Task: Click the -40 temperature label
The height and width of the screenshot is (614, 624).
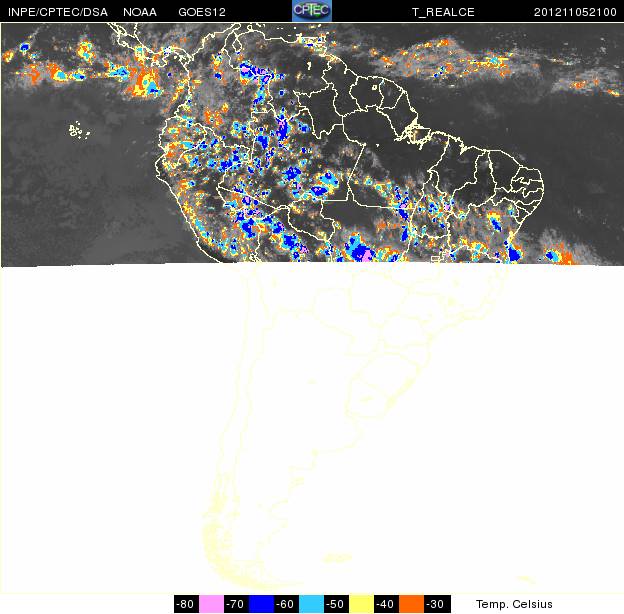Action: (x=386, y=604)
